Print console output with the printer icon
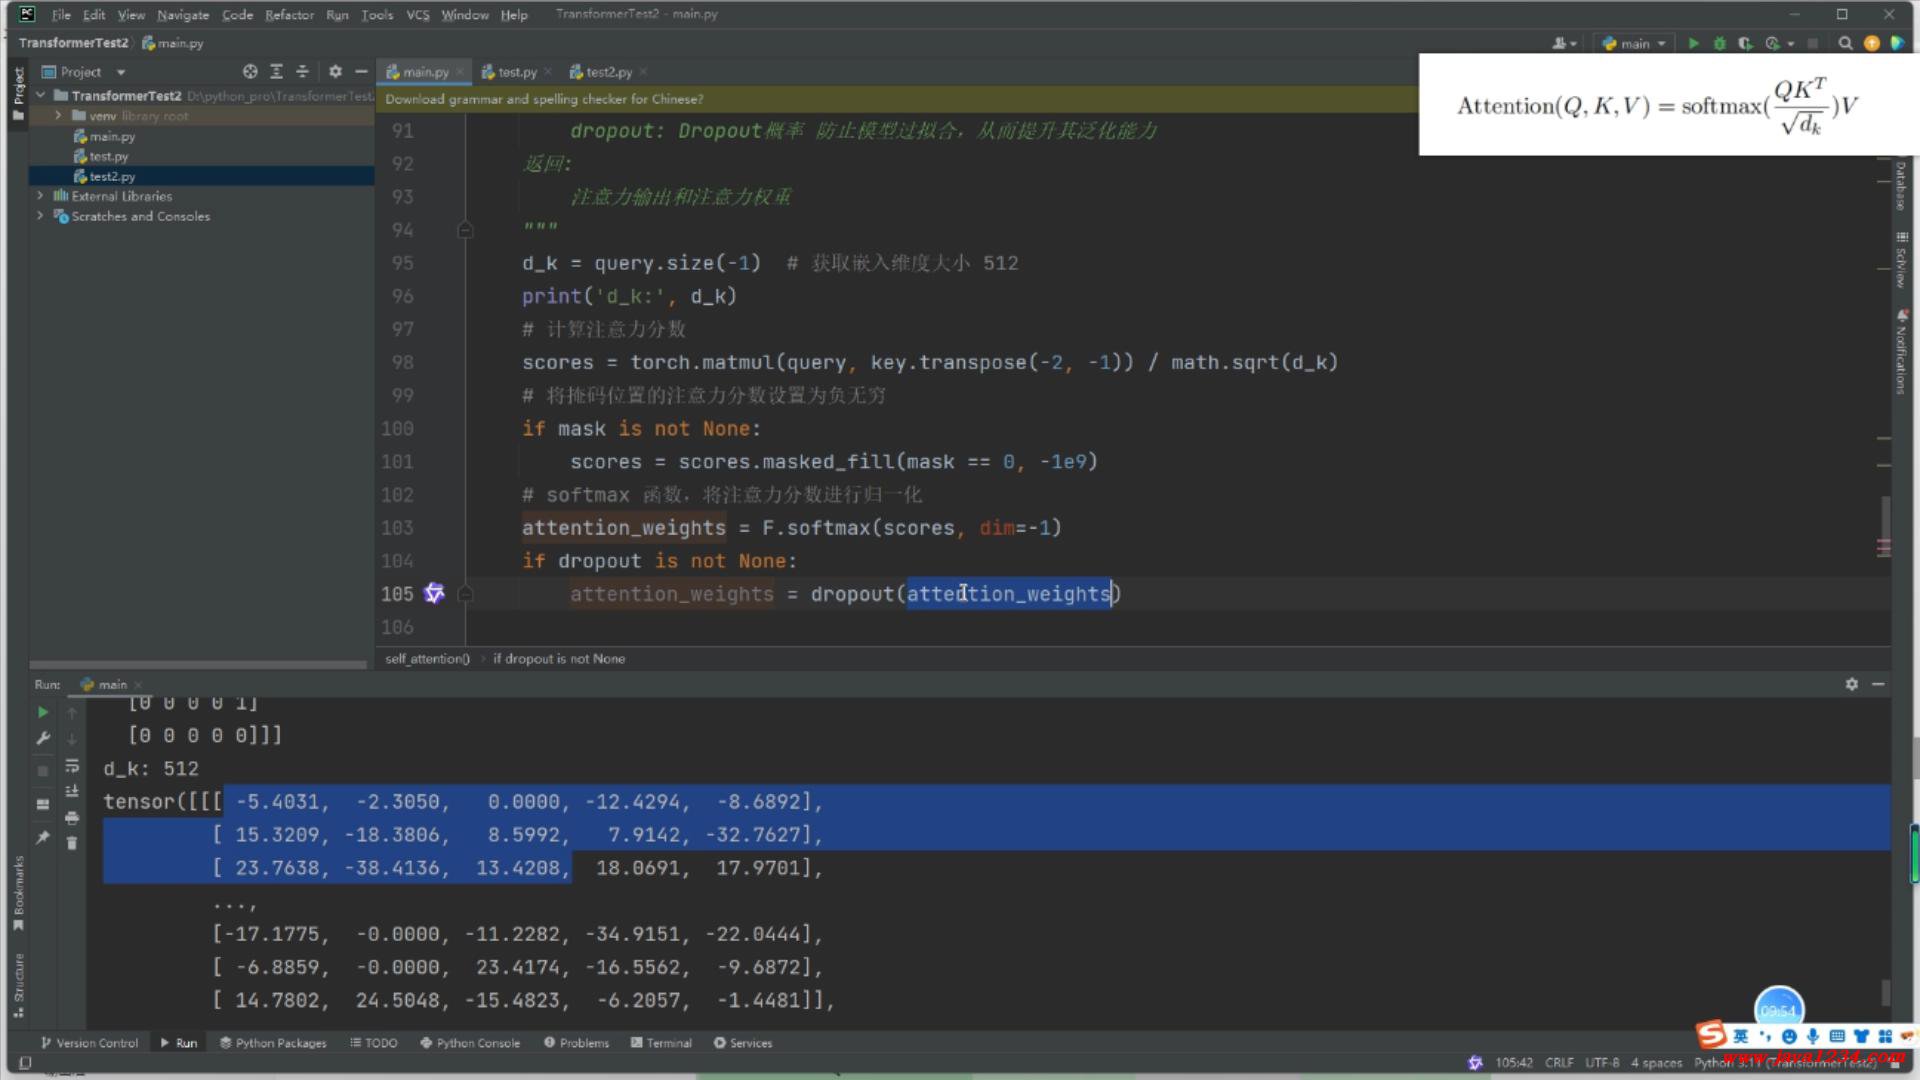This screenshot has width=1920, height=1080. click(72, 817)
